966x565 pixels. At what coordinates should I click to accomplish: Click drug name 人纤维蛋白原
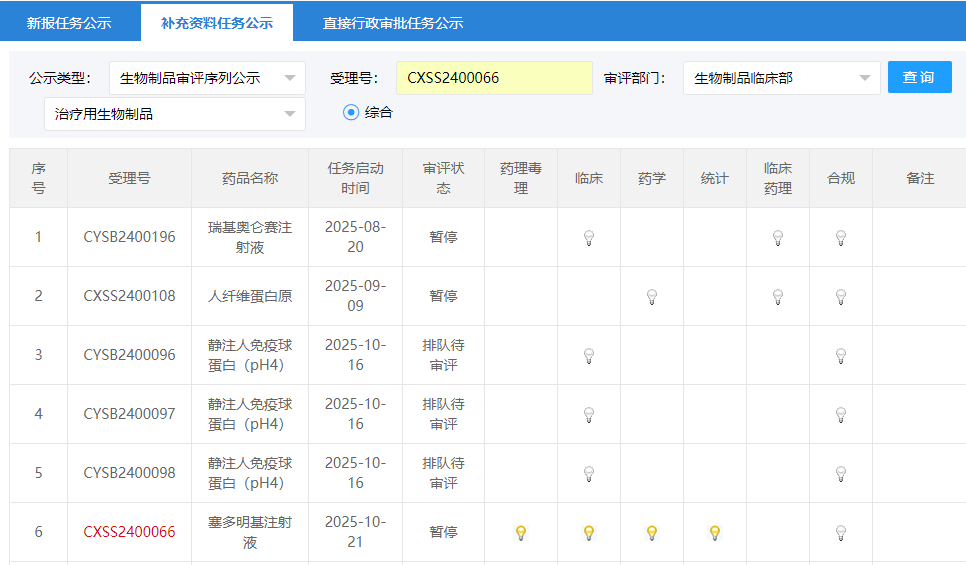[x=250, y=296]
